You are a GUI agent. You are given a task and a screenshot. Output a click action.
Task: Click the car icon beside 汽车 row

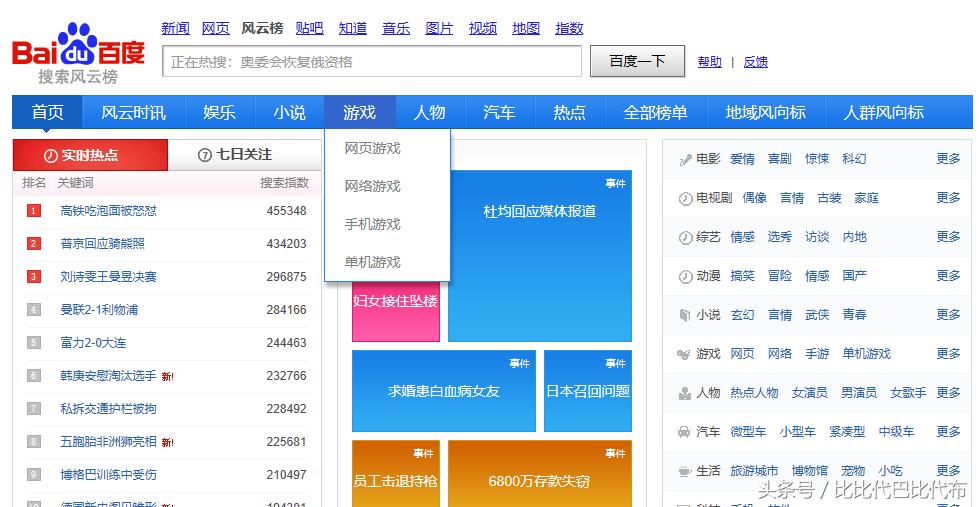[684, 432]
